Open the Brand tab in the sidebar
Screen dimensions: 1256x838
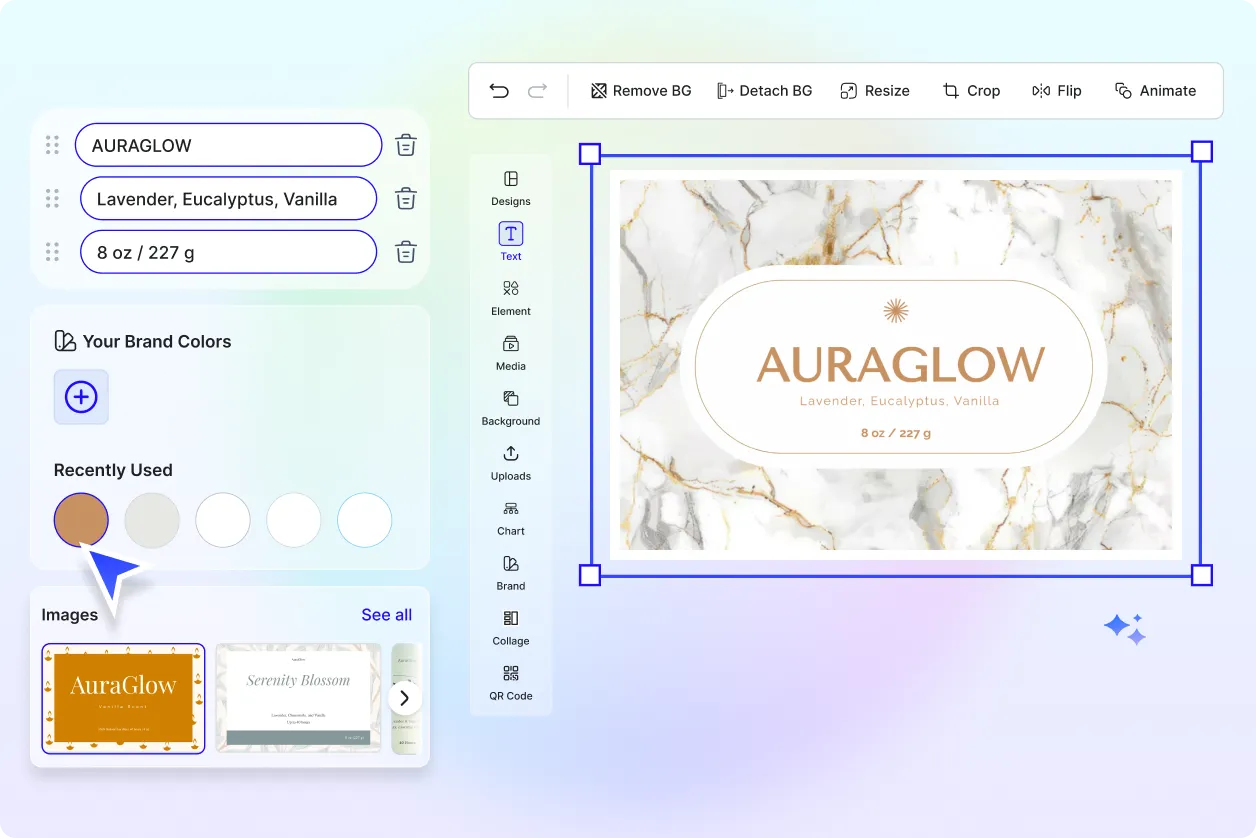(x=510, y=573)
